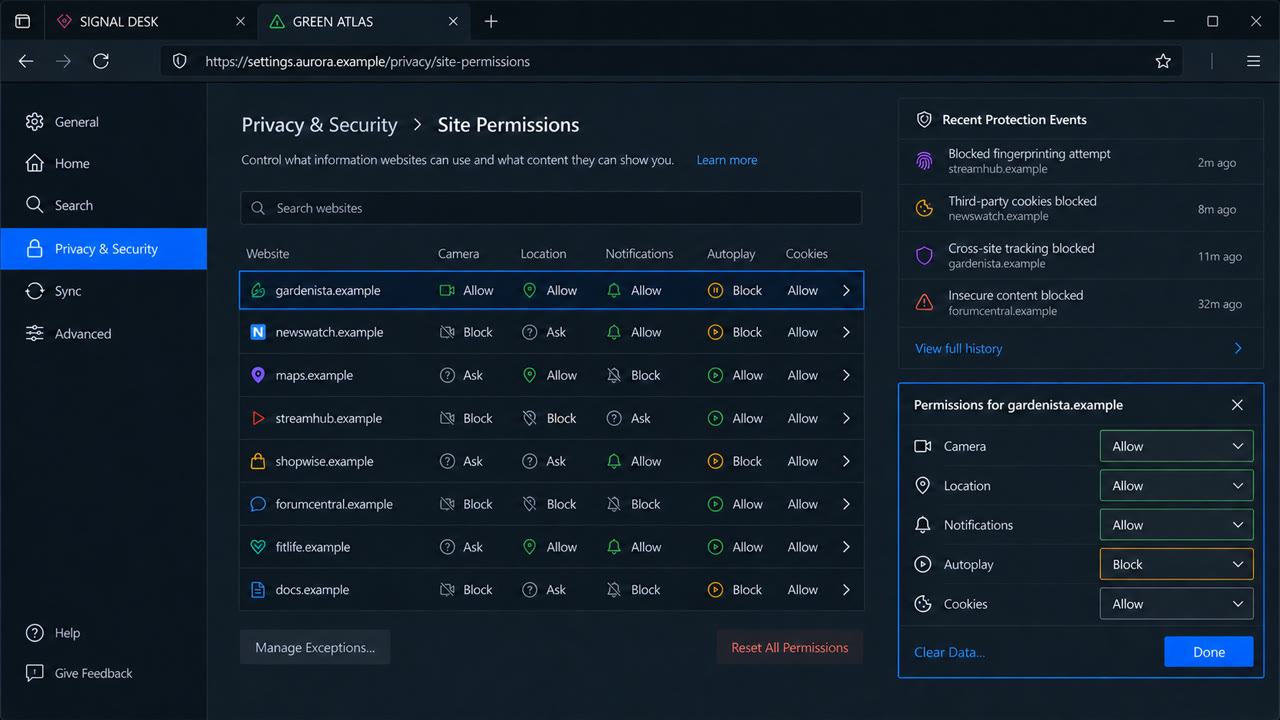The height and width of the screenshot is (720, 1280).
Task: Open the Search settings section
Action: click(x=104, y=205)
